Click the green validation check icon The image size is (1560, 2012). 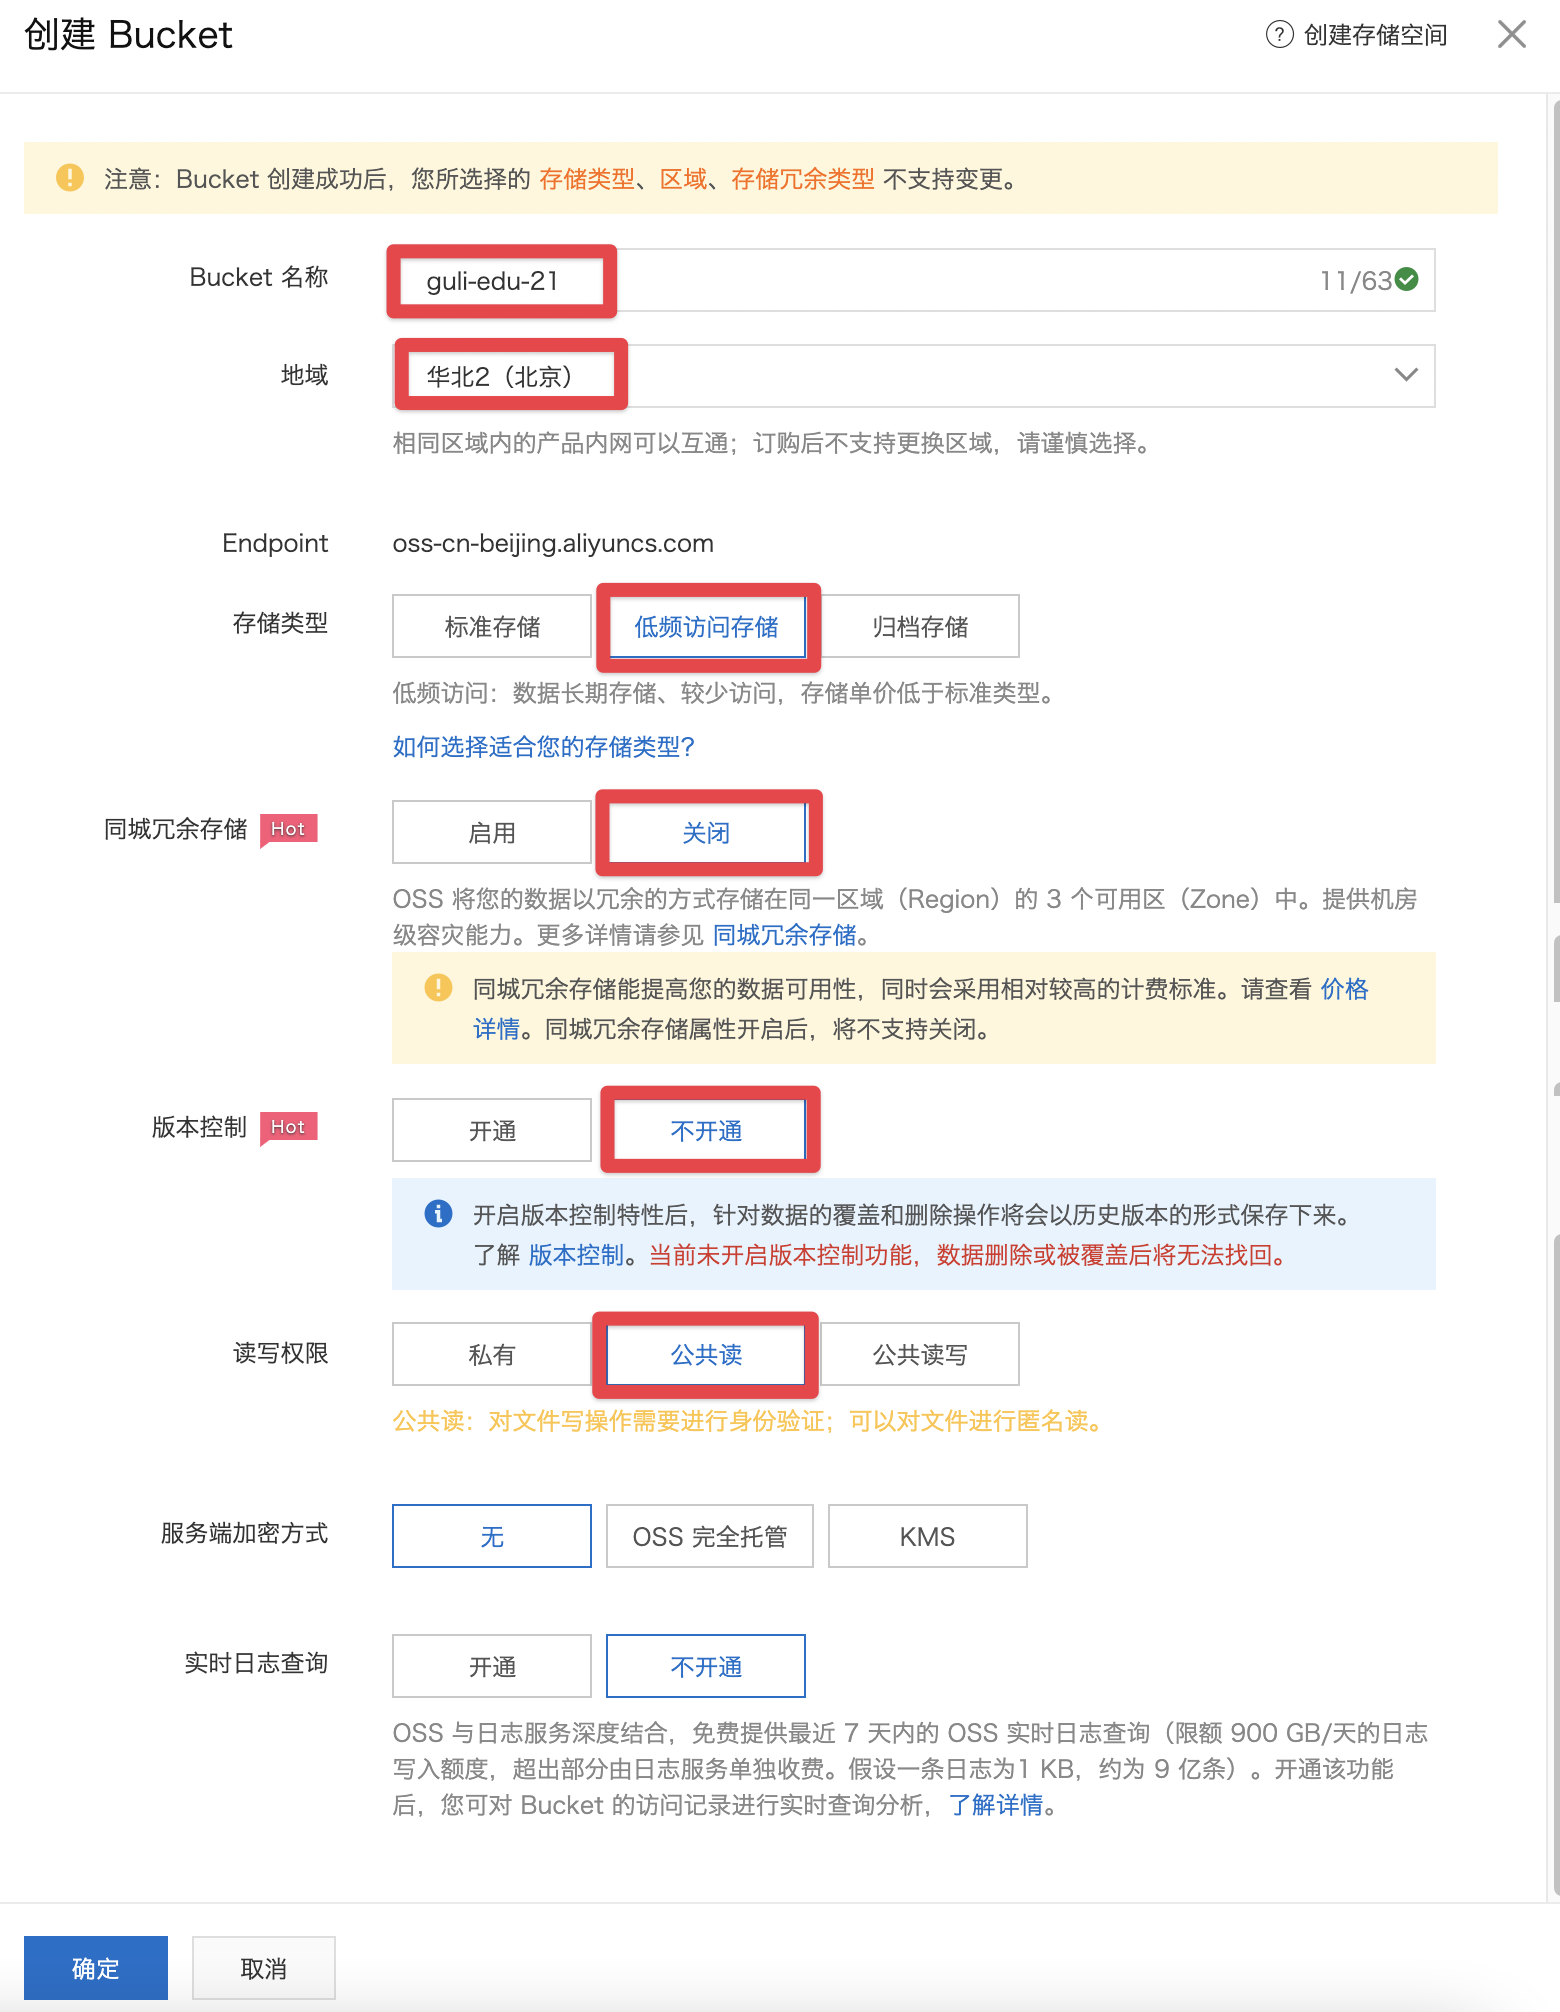point(1406,280)
